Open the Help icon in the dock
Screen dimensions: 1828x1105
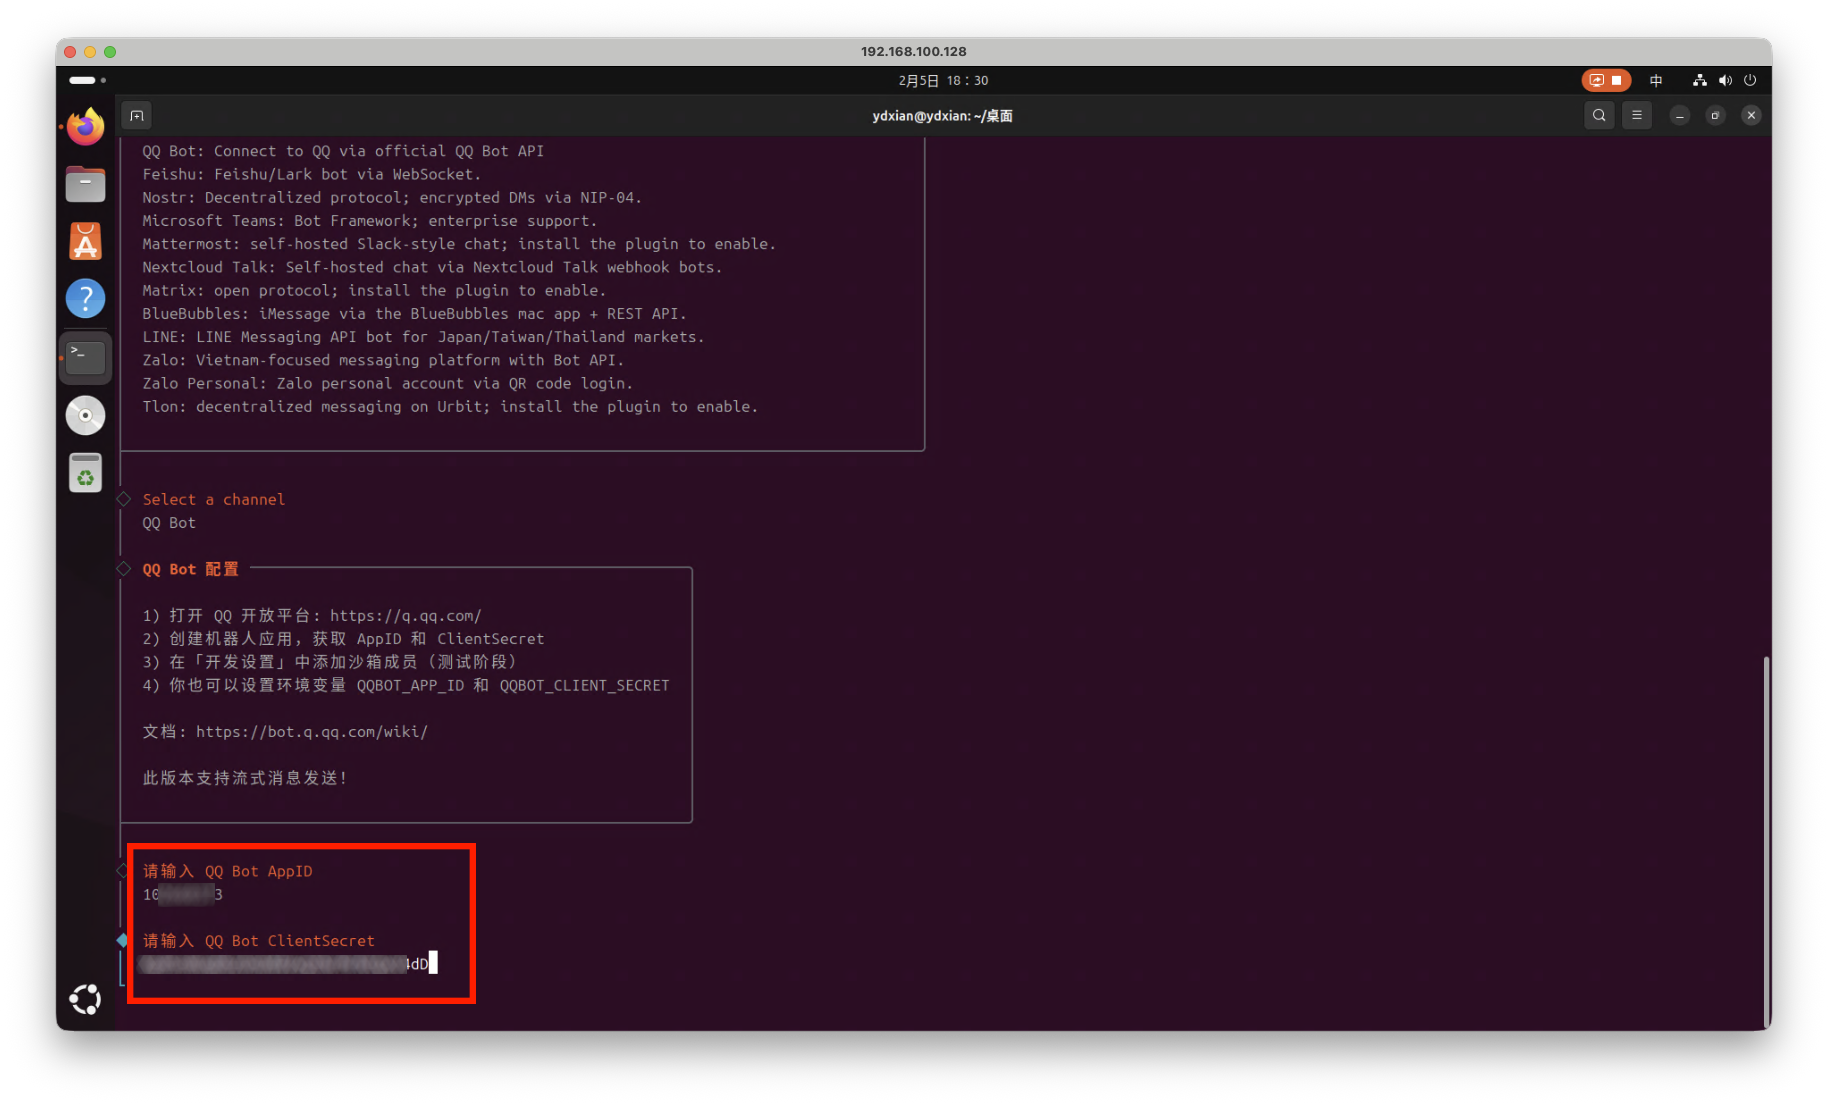tap(86, 299)
